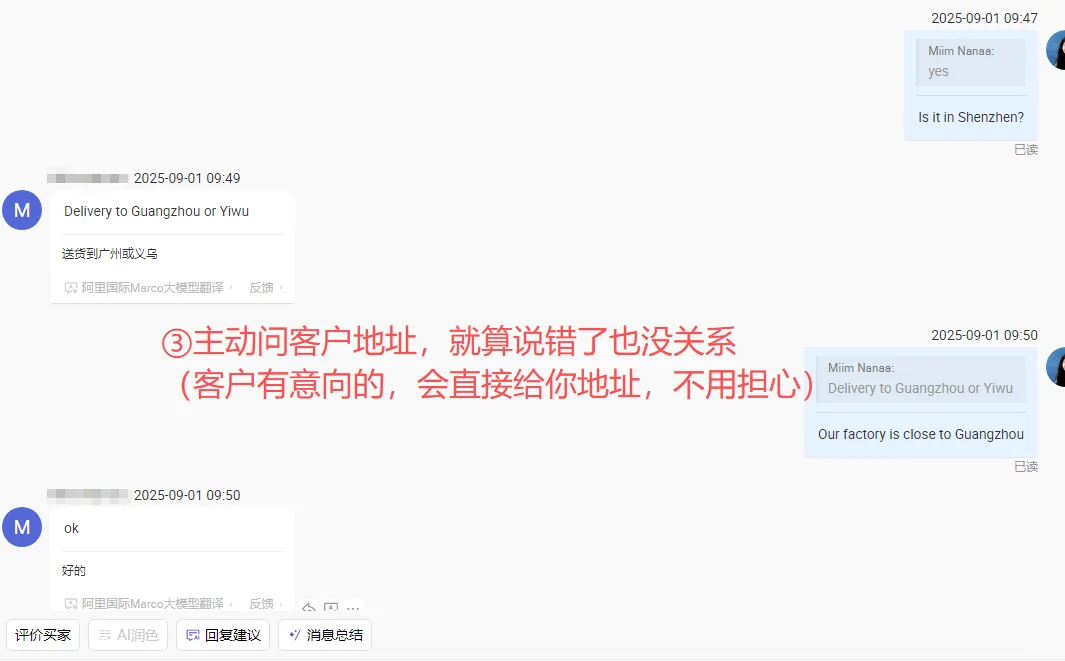Open 回复建议 reply suggestions
Image resolution: width=1065 pixels, height=661 pixels.
(223, 635)
